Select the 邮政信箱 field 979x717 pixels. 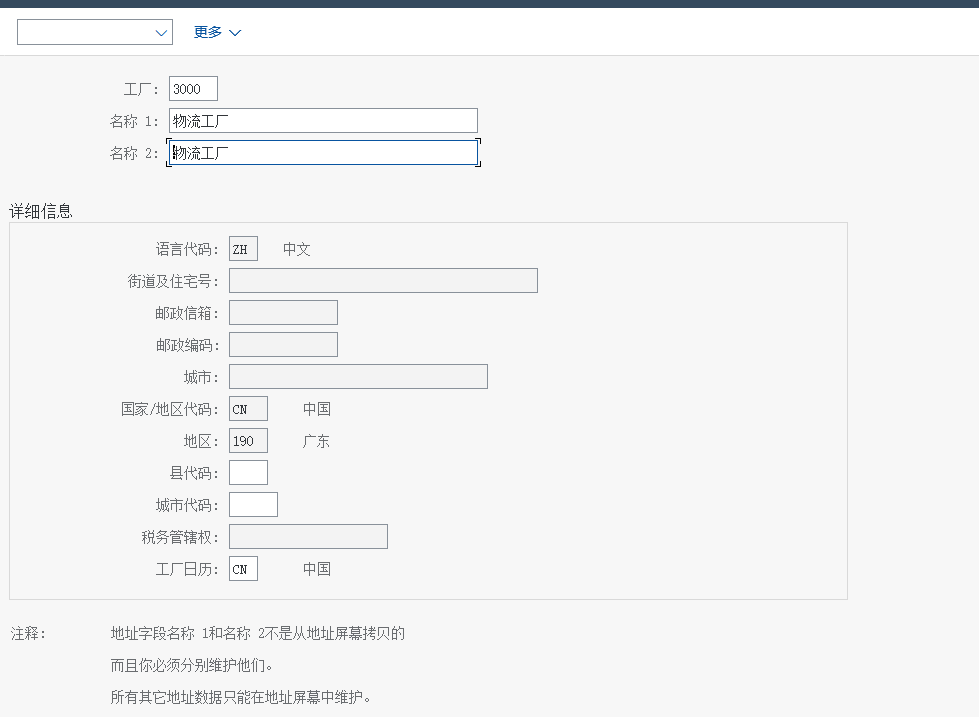pyautogui.click(x=283, y=313)
